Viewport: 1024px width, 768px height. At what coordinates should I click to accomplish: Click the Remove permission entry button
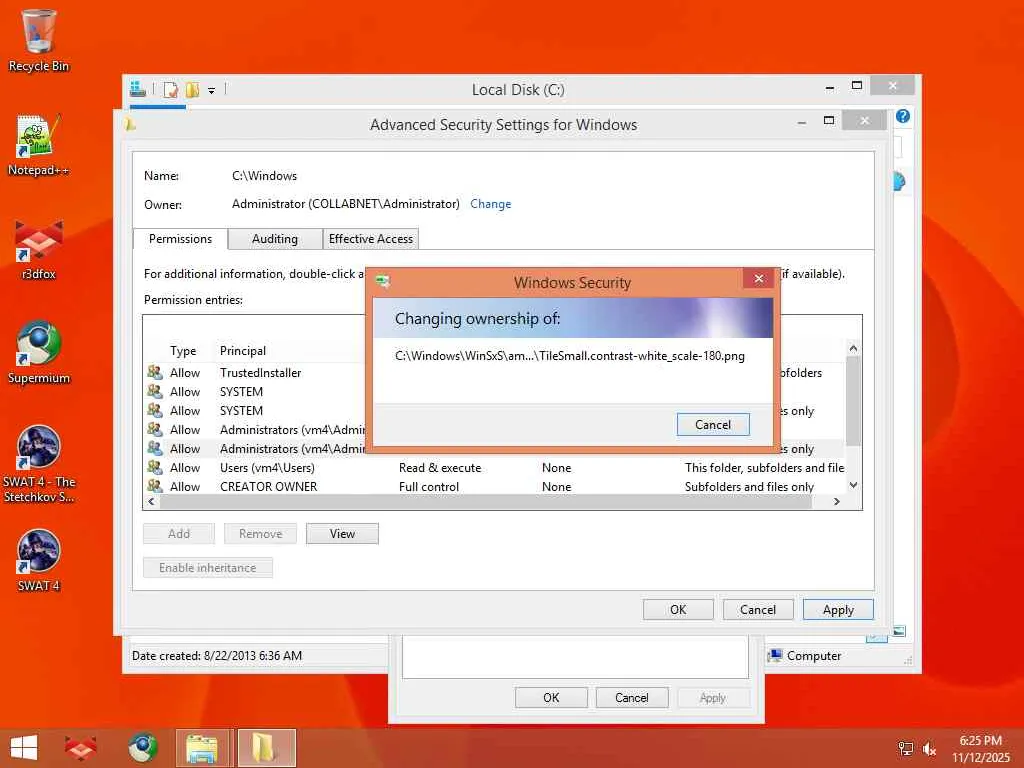(261, 534)
